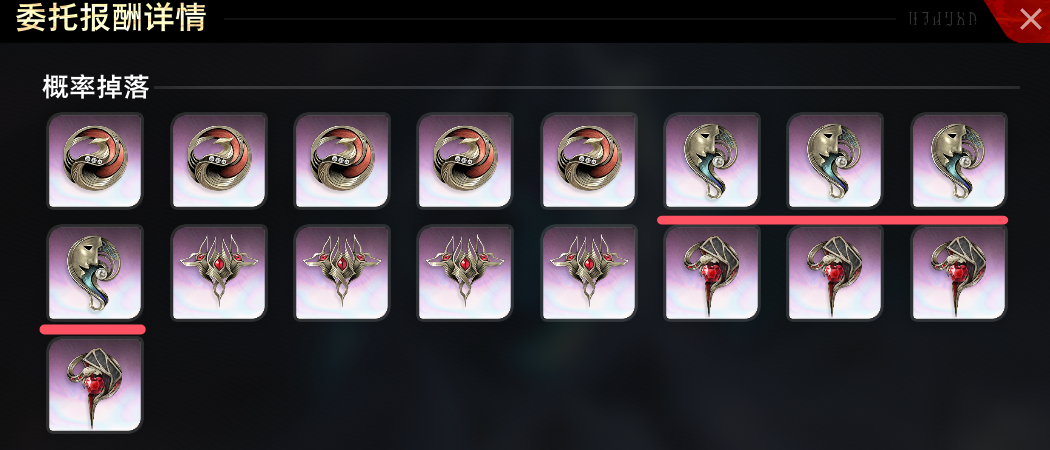Inspect first red gem bat-wing pin in second row
Viewport: 1050px width, 450px height.
coord(712,273)
